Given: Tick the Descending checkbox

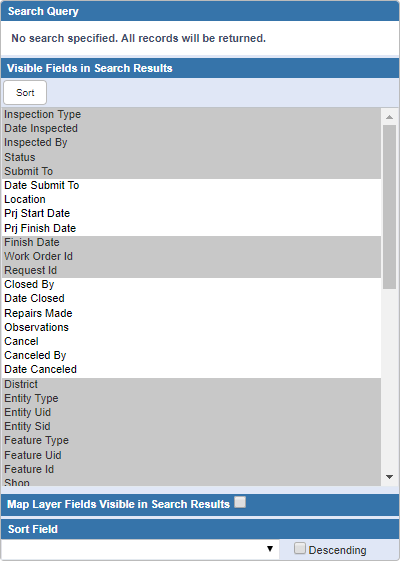Looking at the screenshot, I should (299, 548).
